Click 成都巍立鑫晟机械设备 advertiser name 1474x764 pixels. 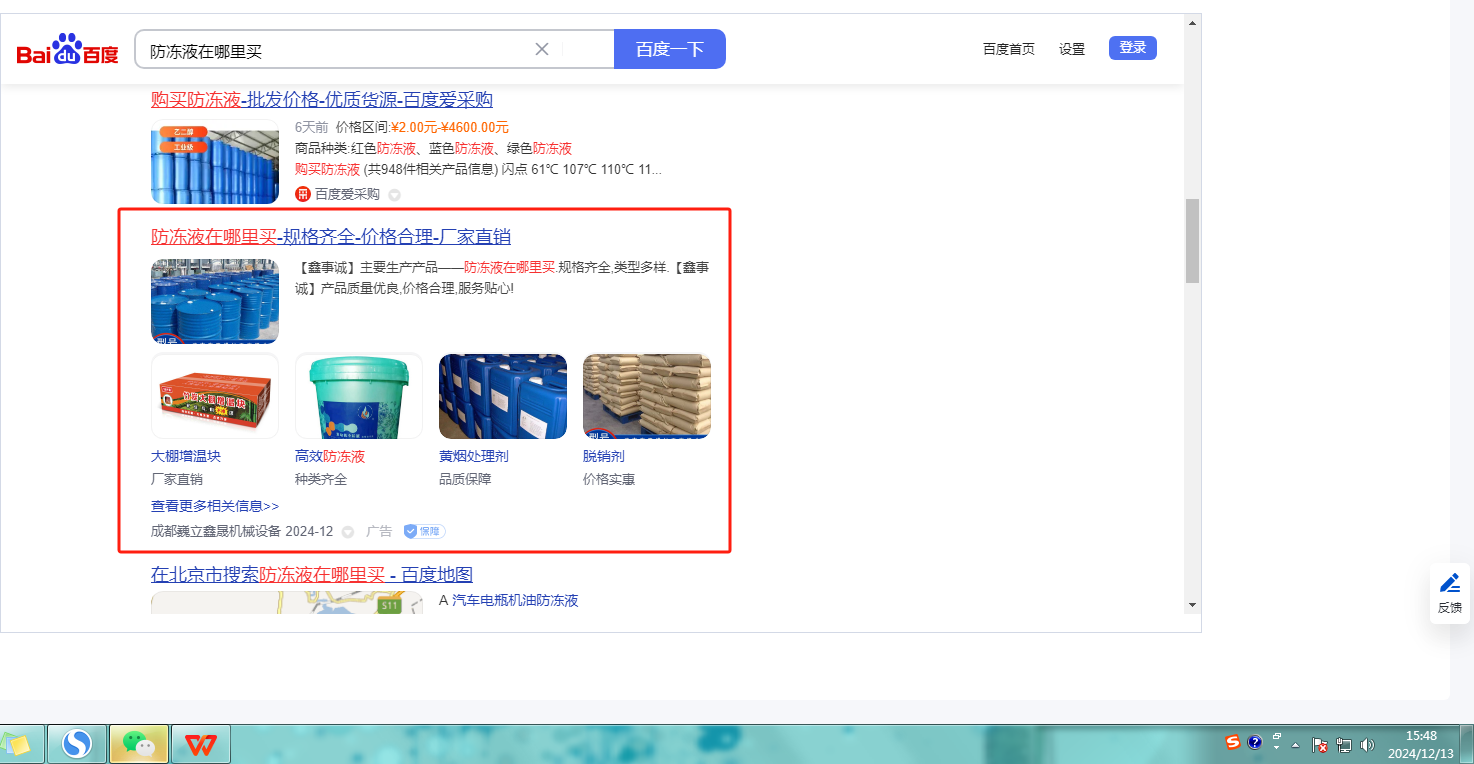click(216, 532)
